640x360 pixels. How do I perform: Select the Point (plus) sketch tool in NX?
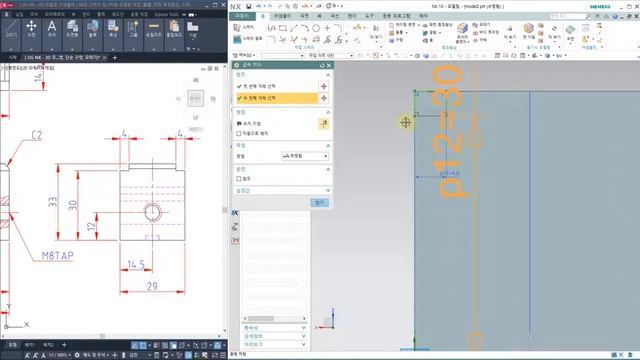click(x=327, y=28)
